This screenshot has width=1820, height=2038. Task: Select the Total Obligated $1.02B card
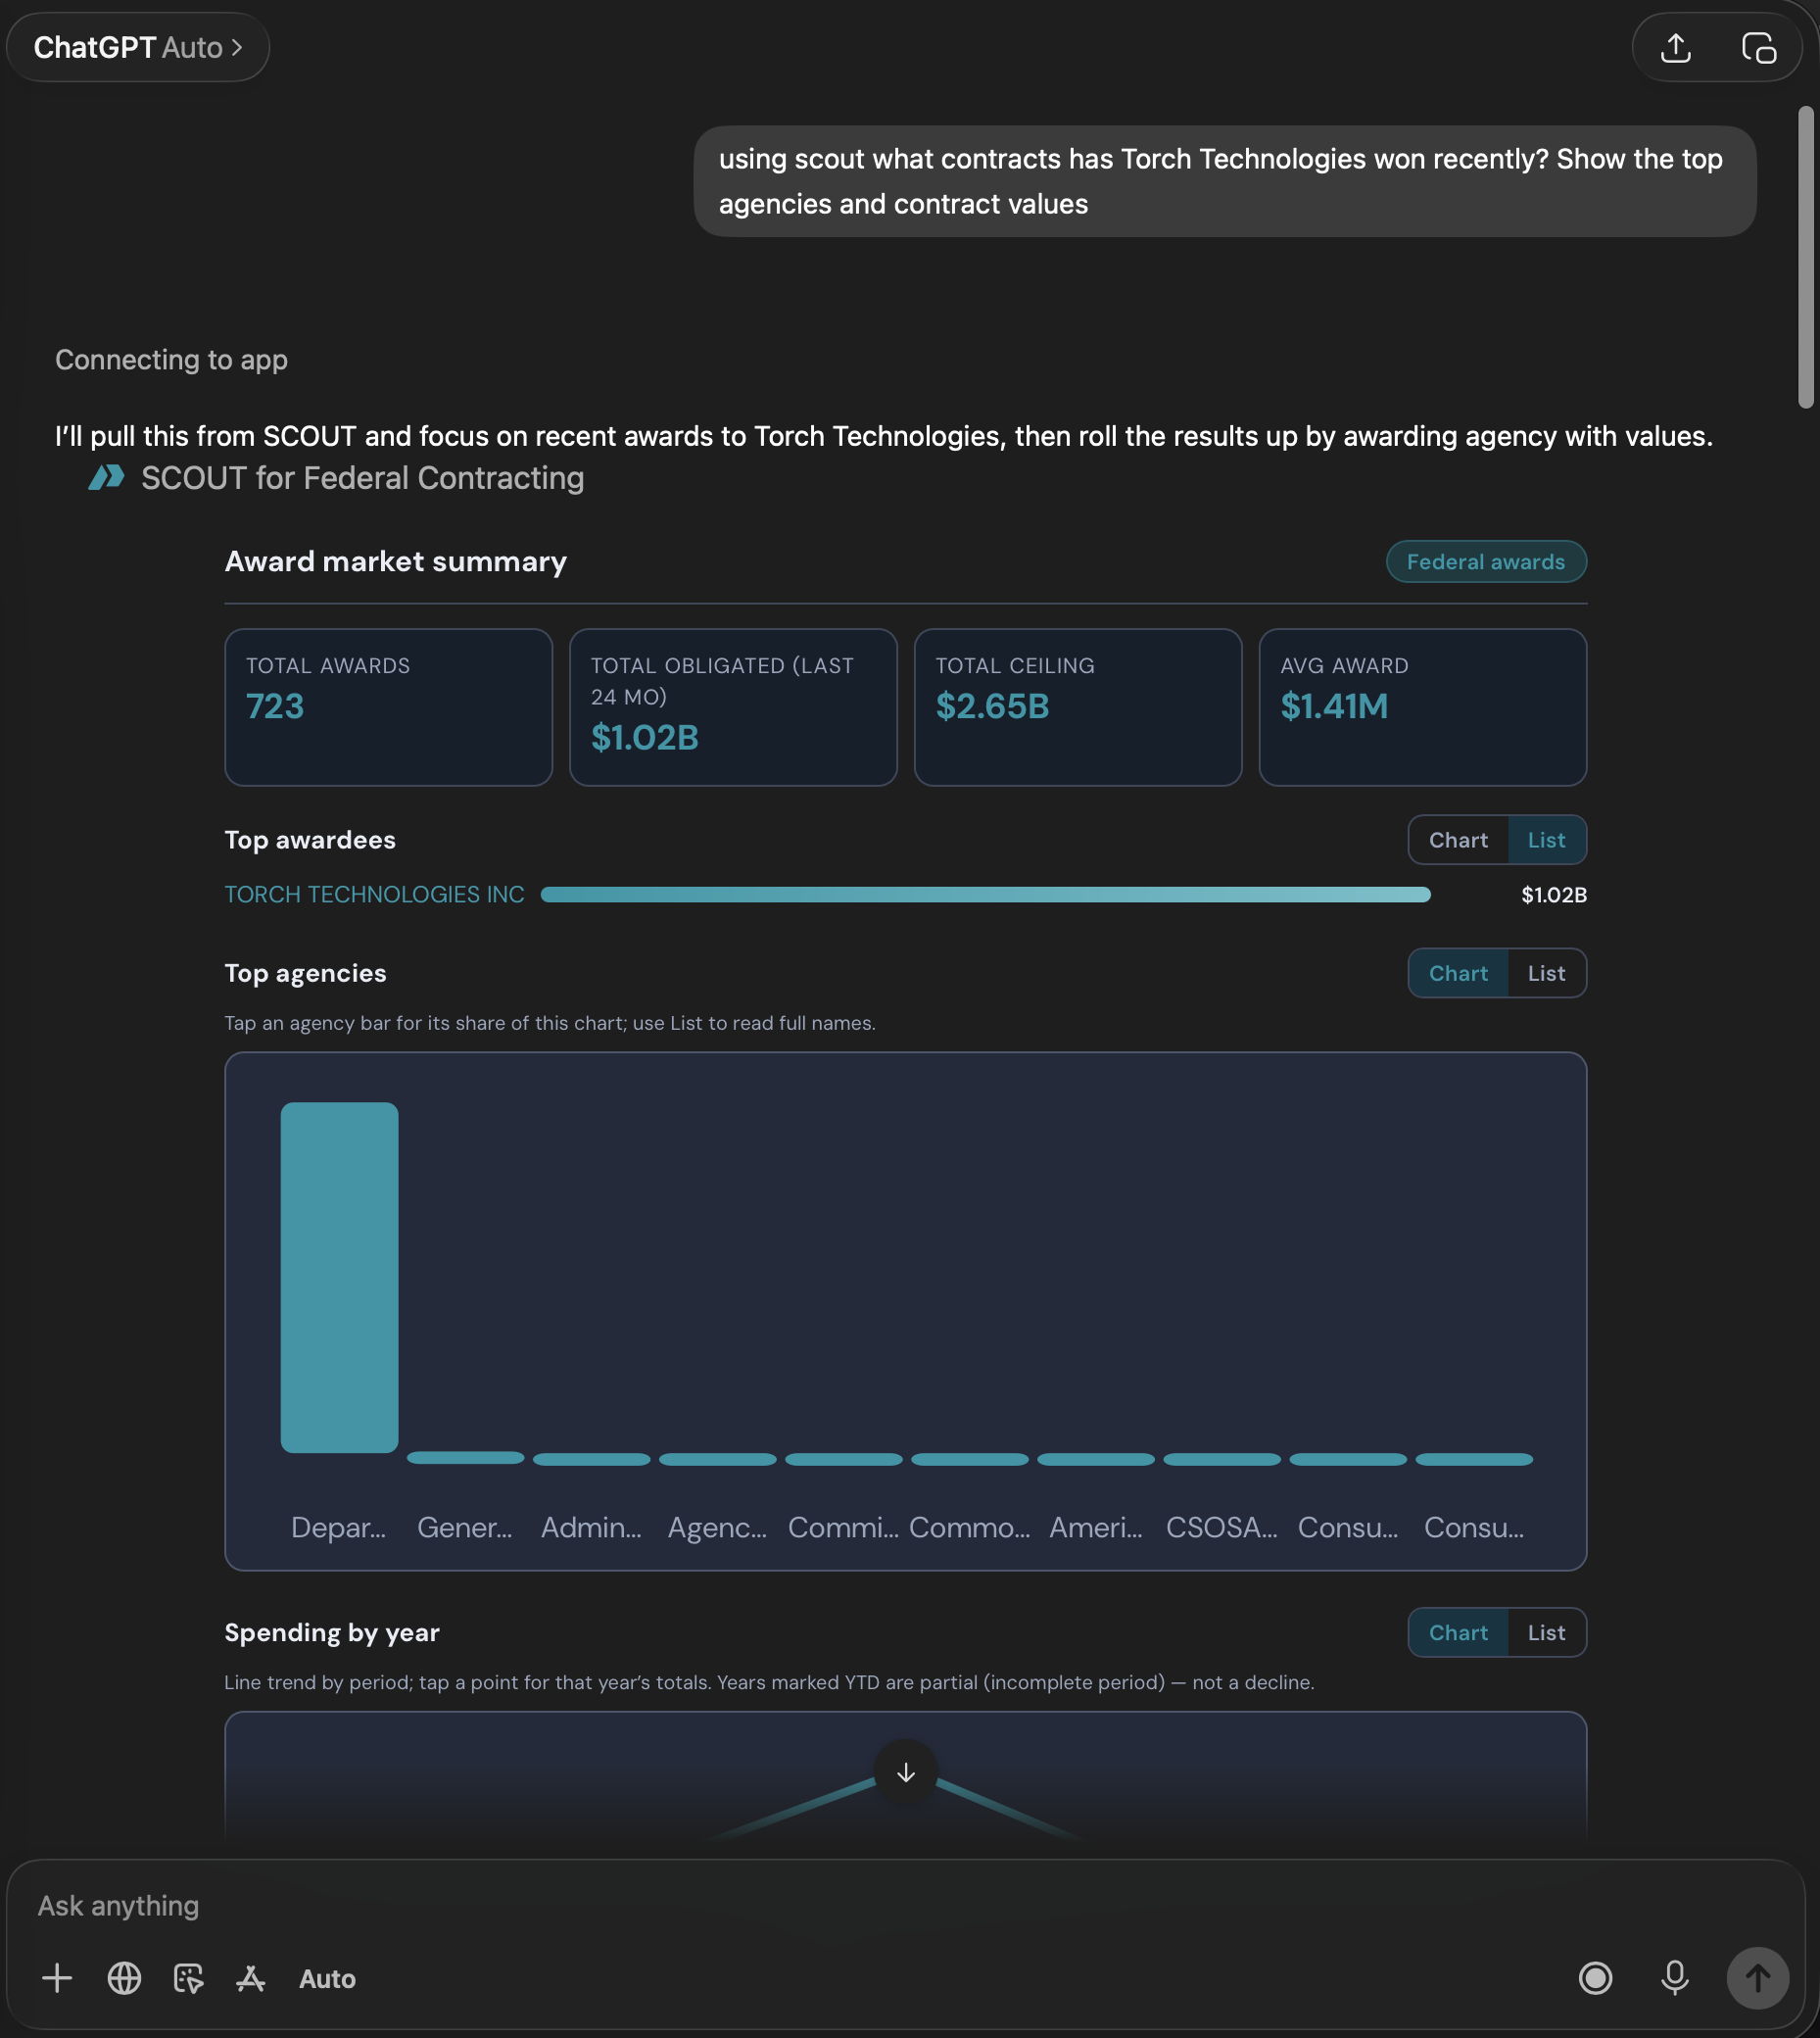coord(733,707)
